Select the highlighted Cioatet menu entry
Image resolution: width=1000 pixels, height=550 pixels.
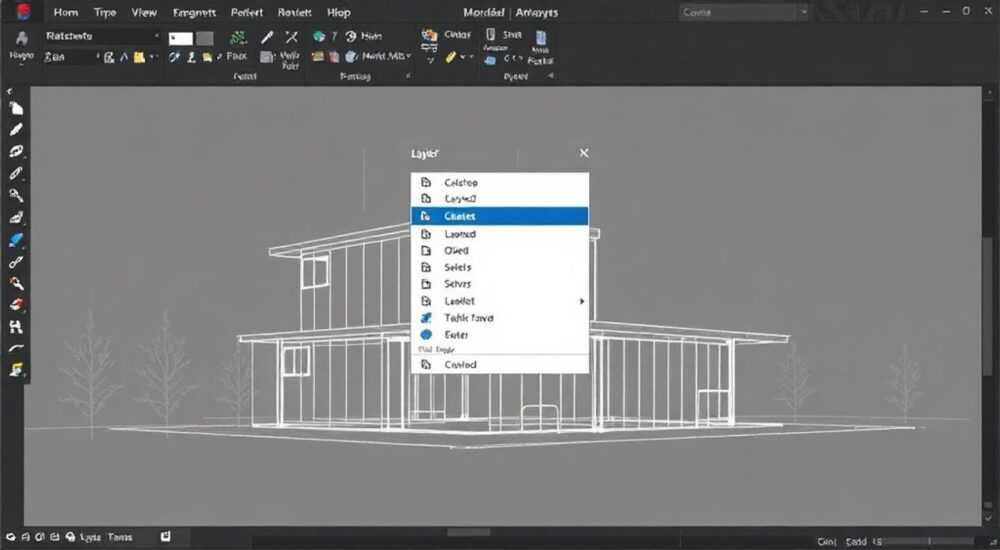click(500, 216)
